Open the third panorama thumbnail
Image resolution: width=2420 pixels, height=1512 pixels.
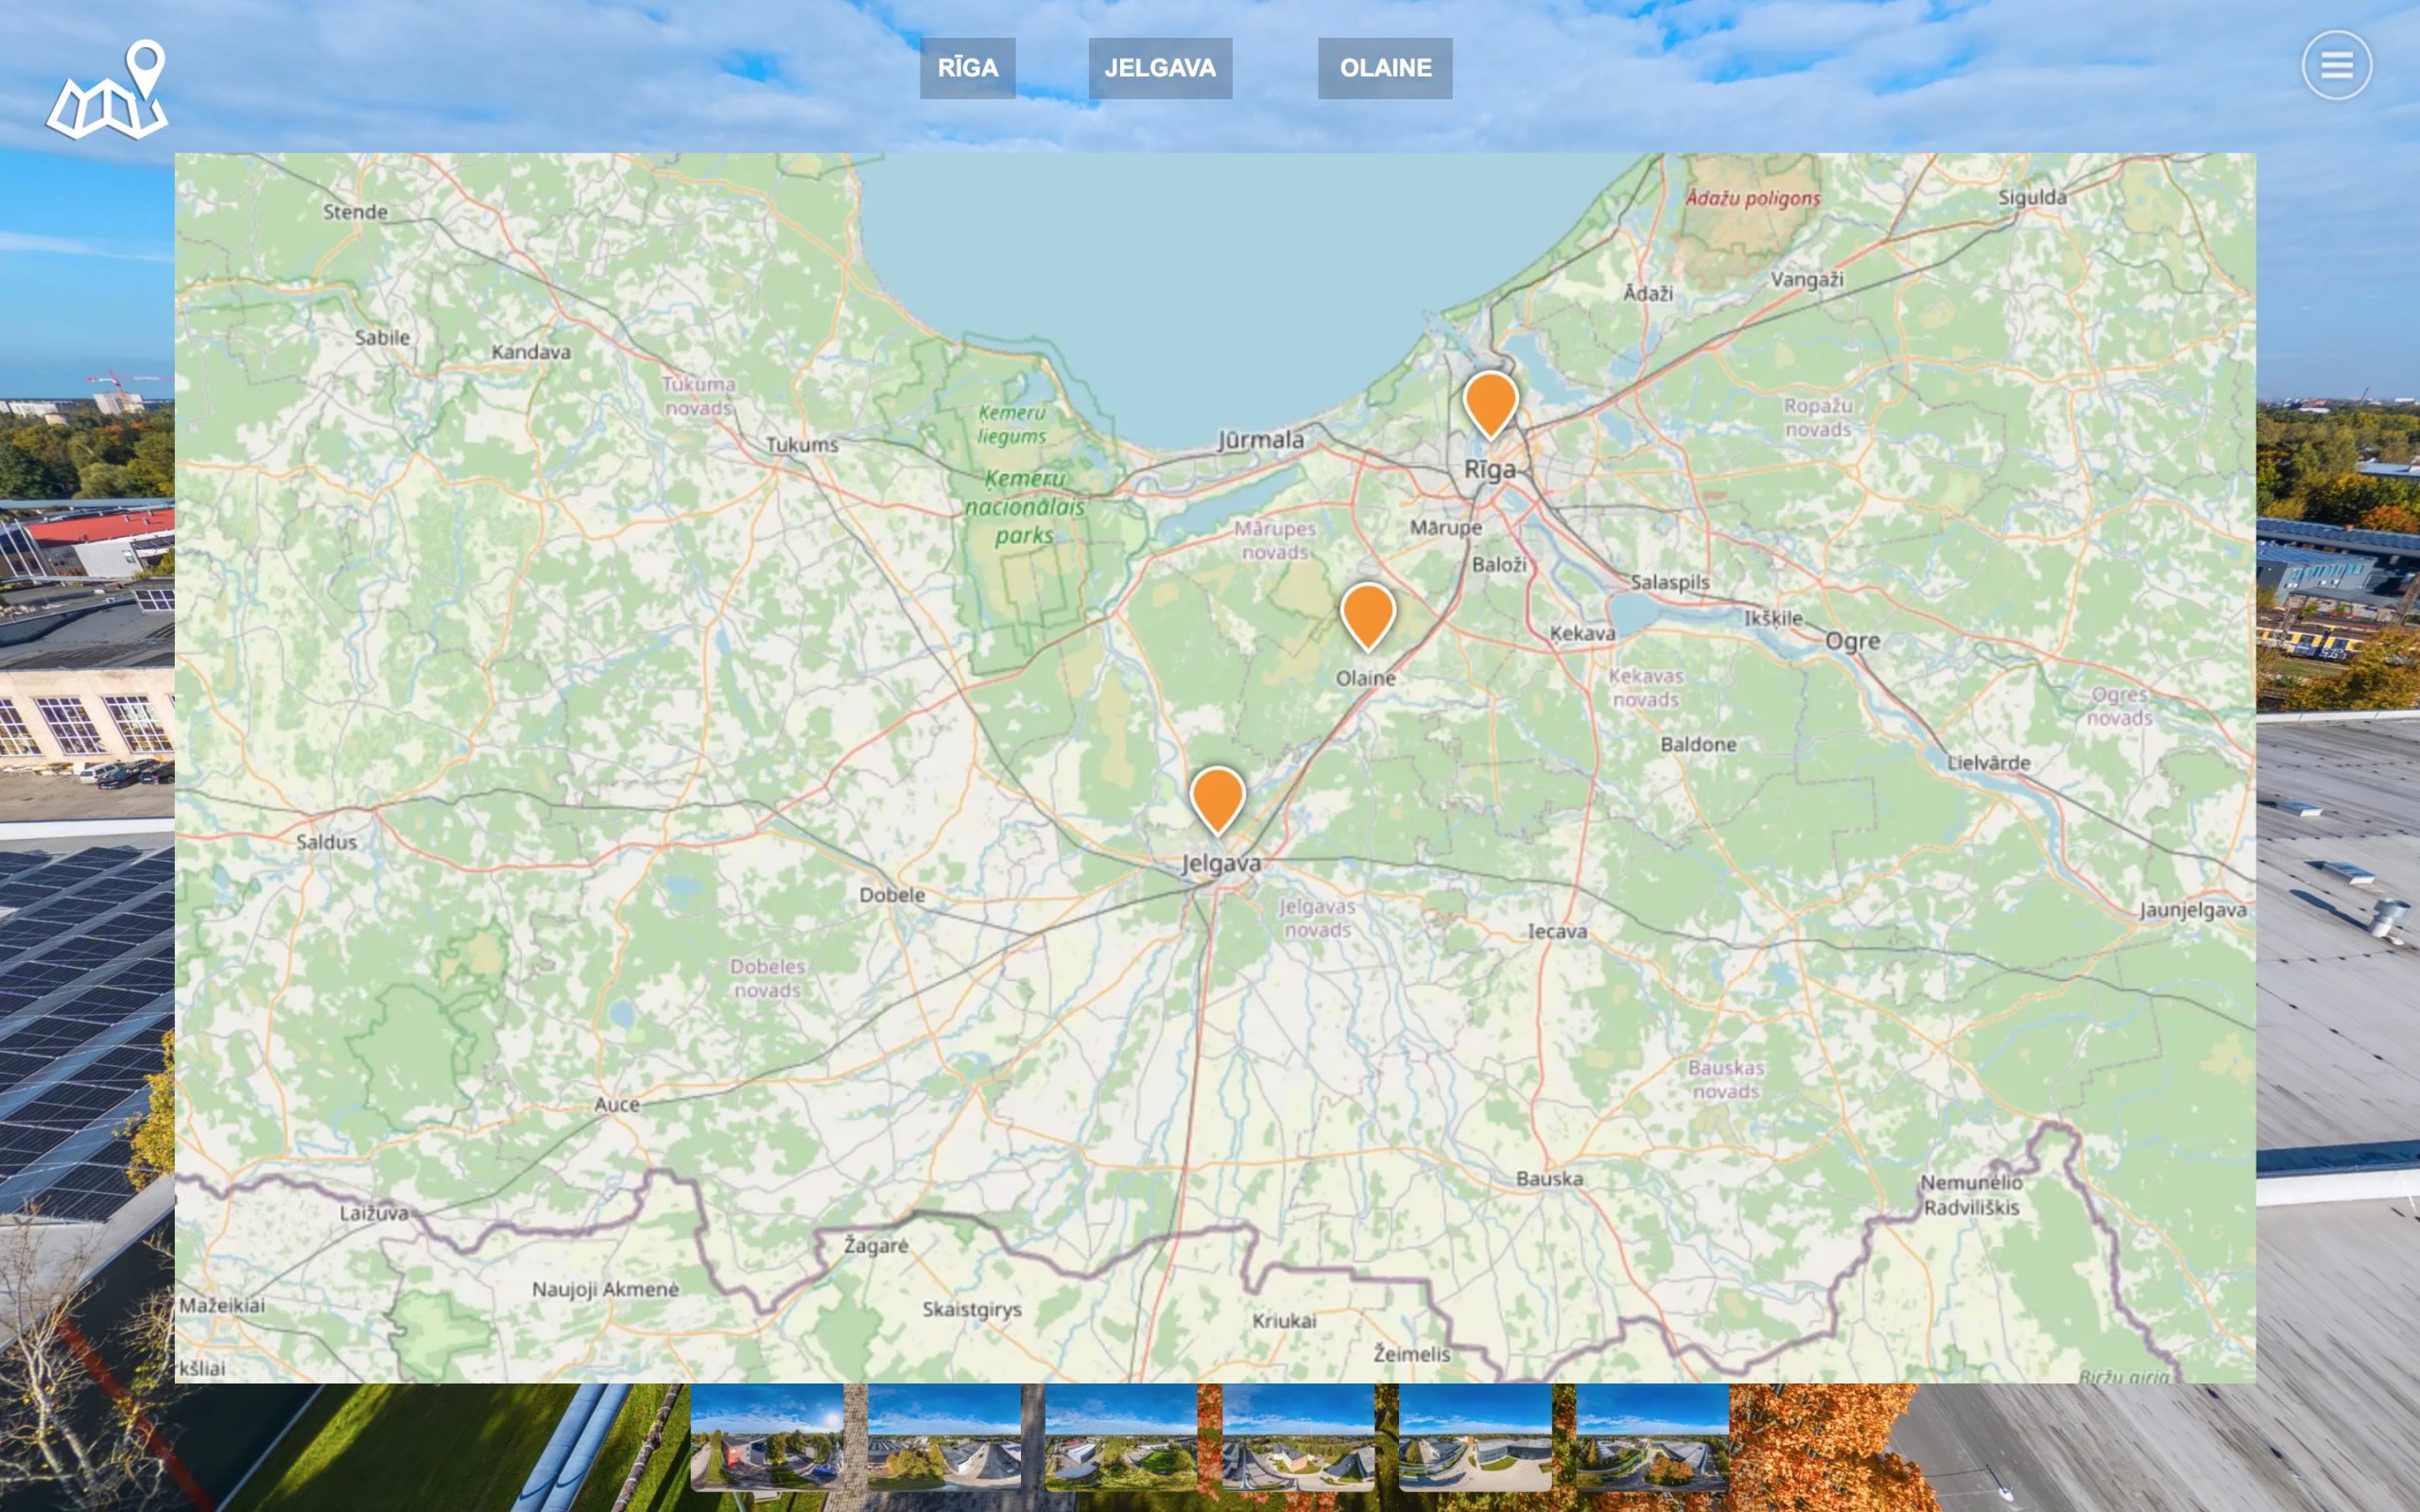(x=1121, y=1436)
